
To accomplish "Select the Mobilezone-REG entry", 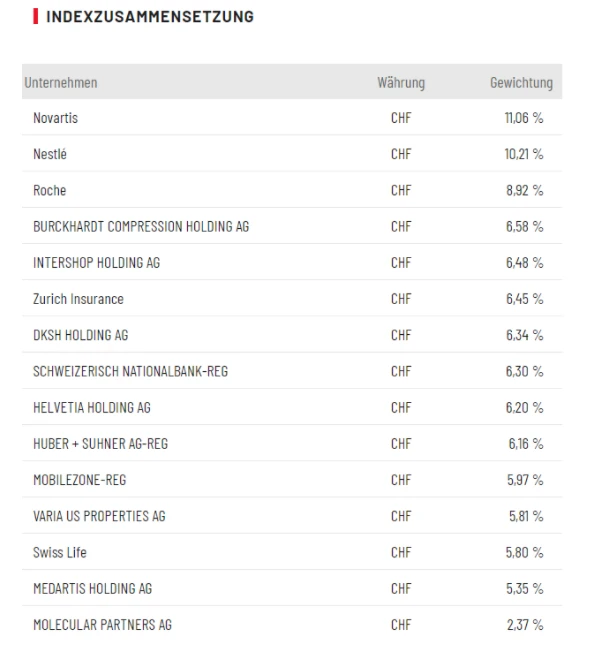I will 82,480.
